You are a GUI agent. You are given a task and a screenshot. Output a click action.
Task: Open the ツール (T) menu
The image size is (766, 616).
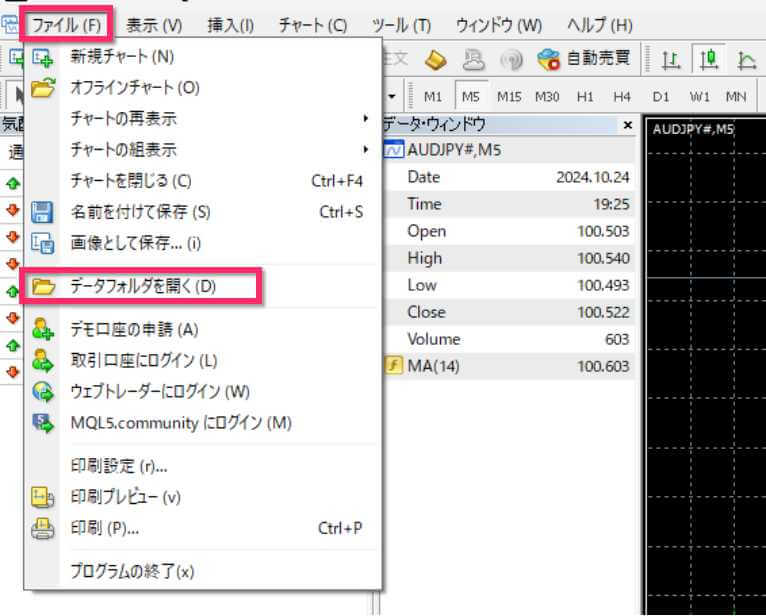point(400,24)
